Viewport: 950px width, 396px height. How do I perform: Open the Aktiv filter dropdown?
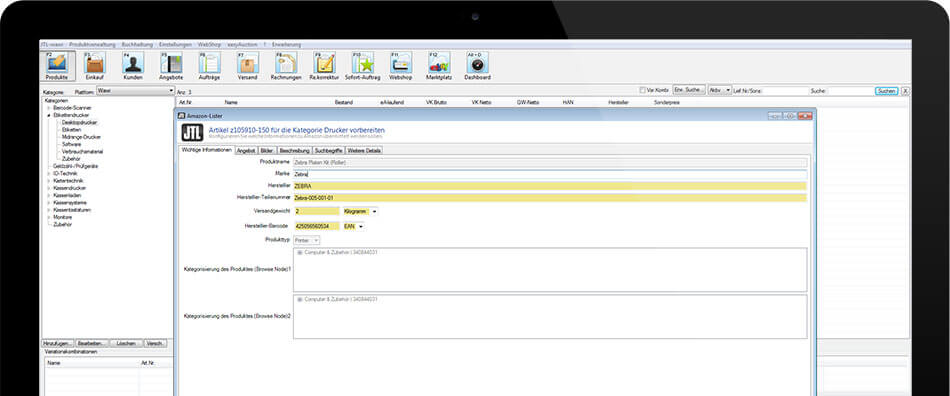[720, 91]
